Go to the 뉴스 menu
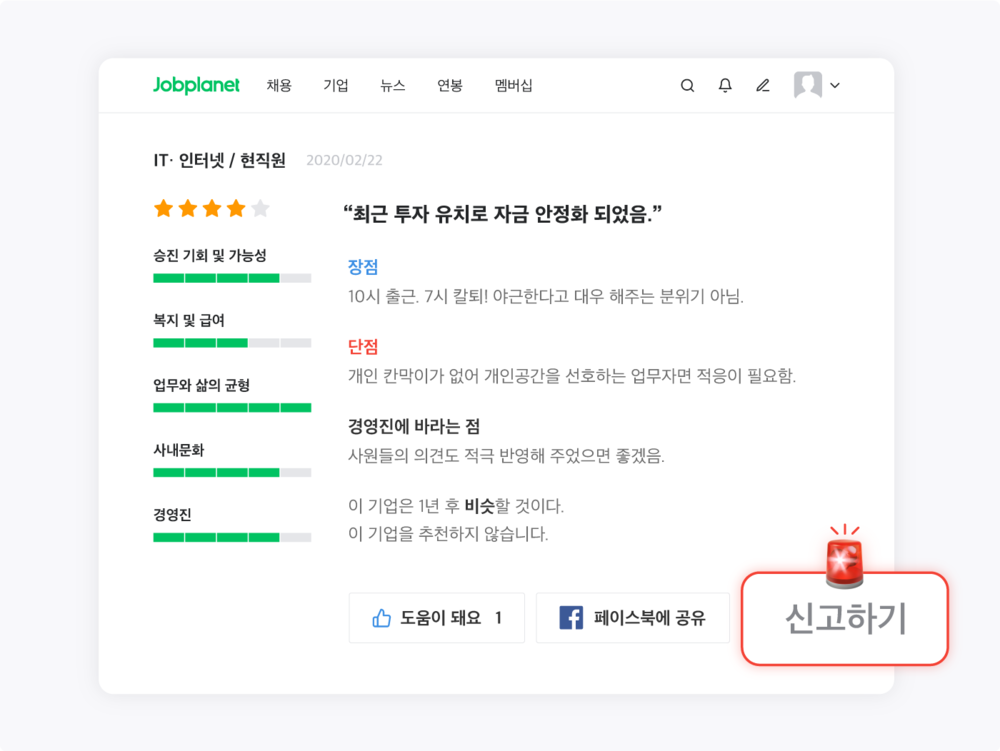 (x=393, y=86)
